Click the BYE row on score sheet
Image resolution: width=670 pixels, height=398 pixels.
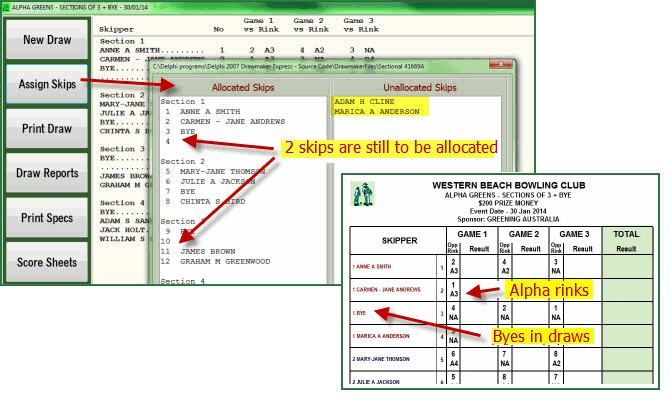tap(359, 313)
